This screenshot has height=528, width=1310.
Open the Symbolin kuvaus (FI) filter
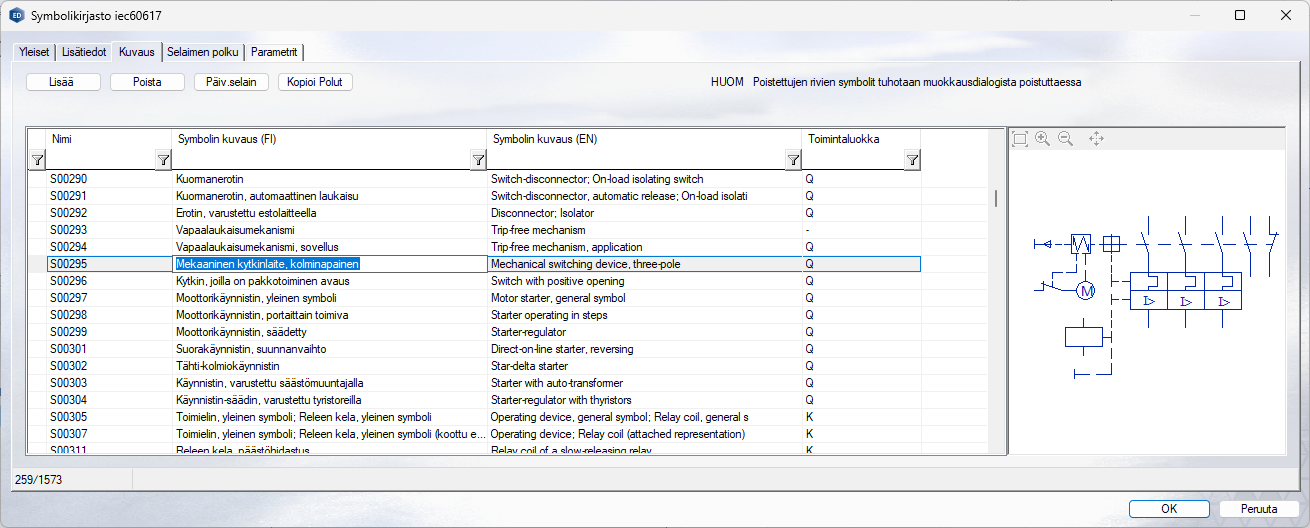tap(477, 159)
